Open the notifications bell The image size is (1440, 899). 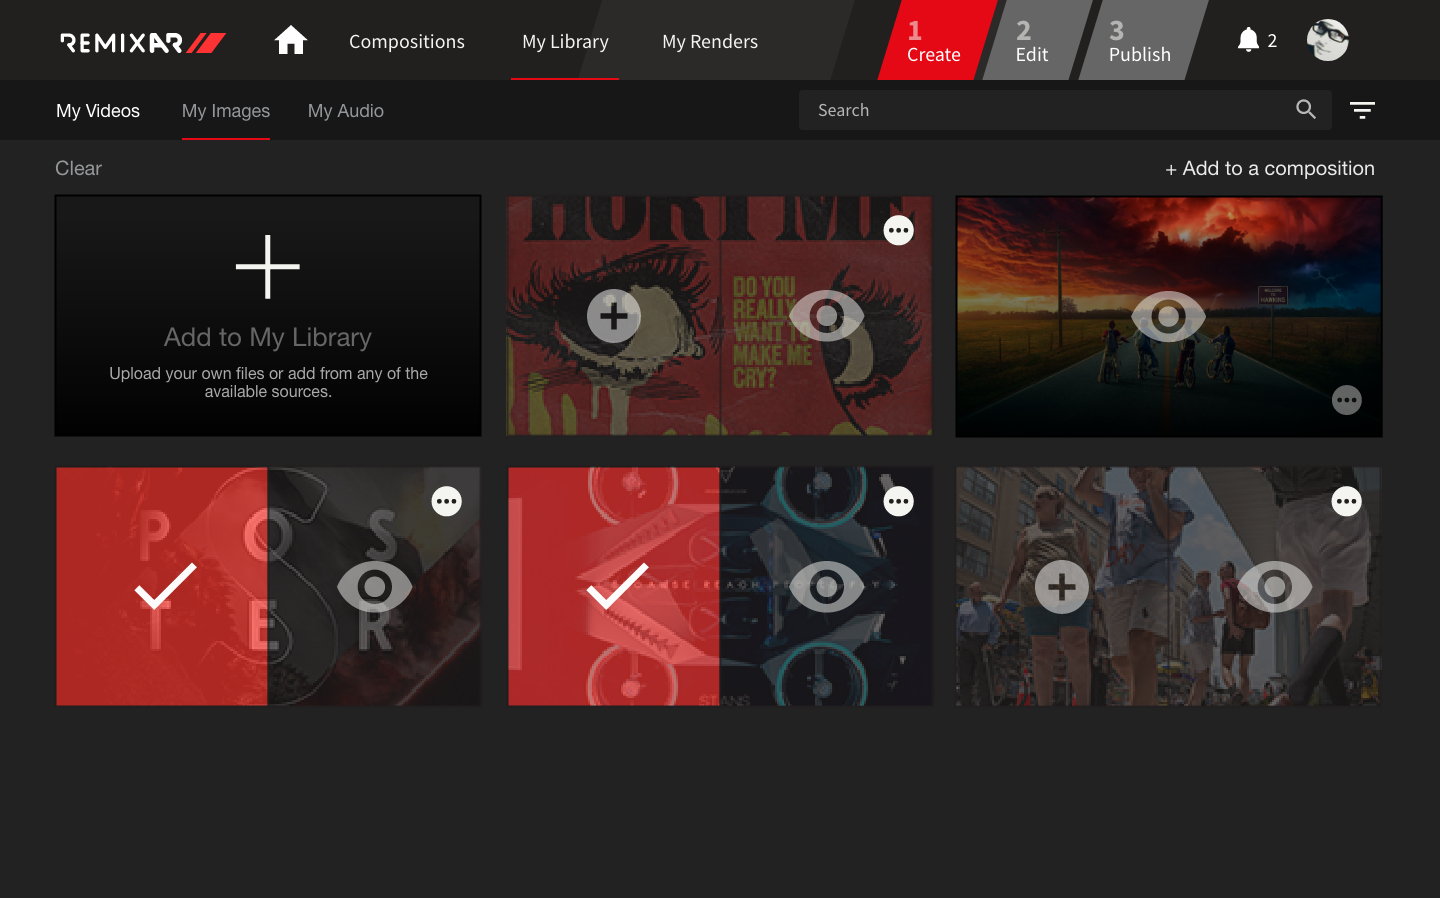pos(1248,40)
